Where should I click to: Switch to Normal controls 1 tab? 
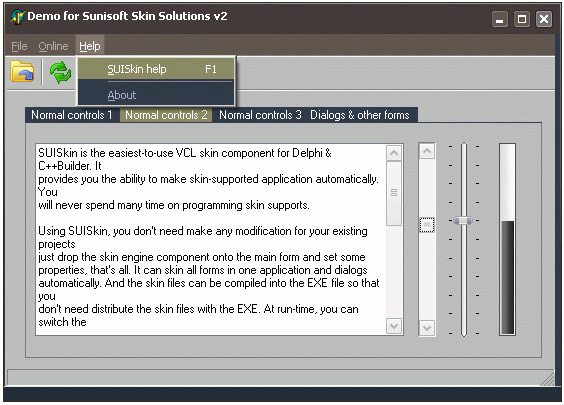point(72,115)
